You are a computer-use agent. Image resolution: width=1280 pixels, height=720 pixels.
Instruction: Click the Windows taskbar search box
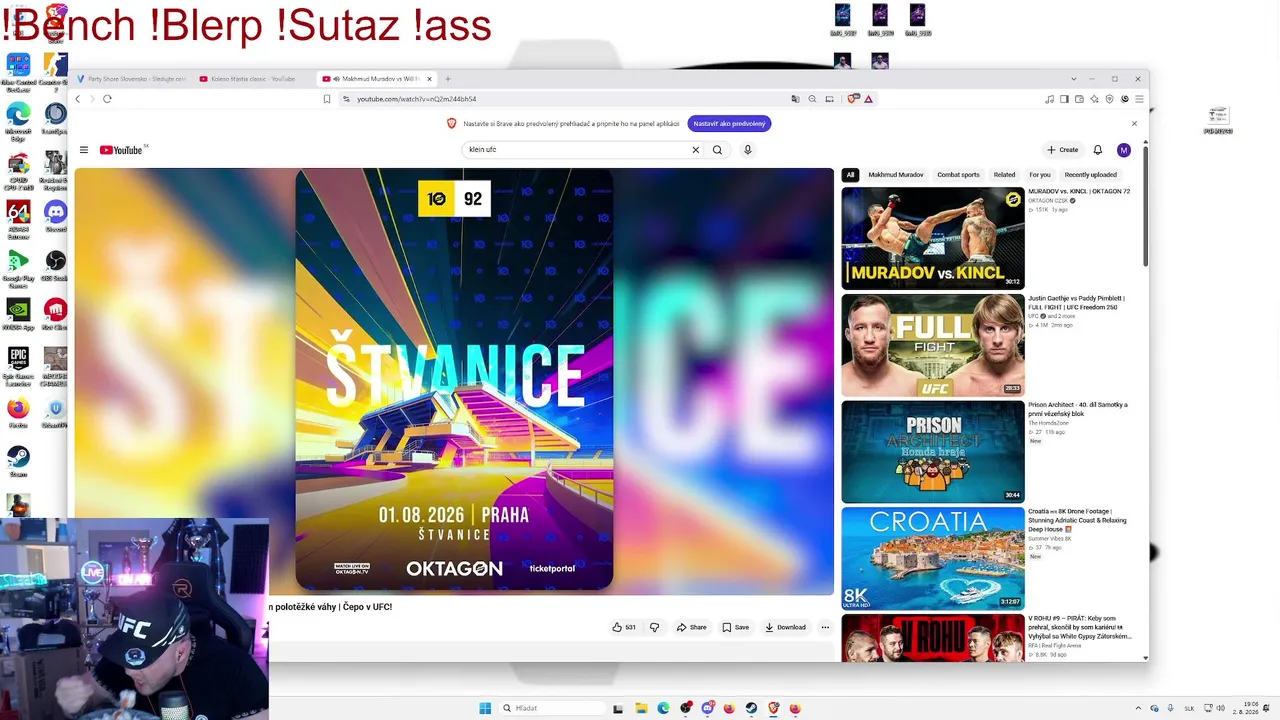[x=553, y=708]
